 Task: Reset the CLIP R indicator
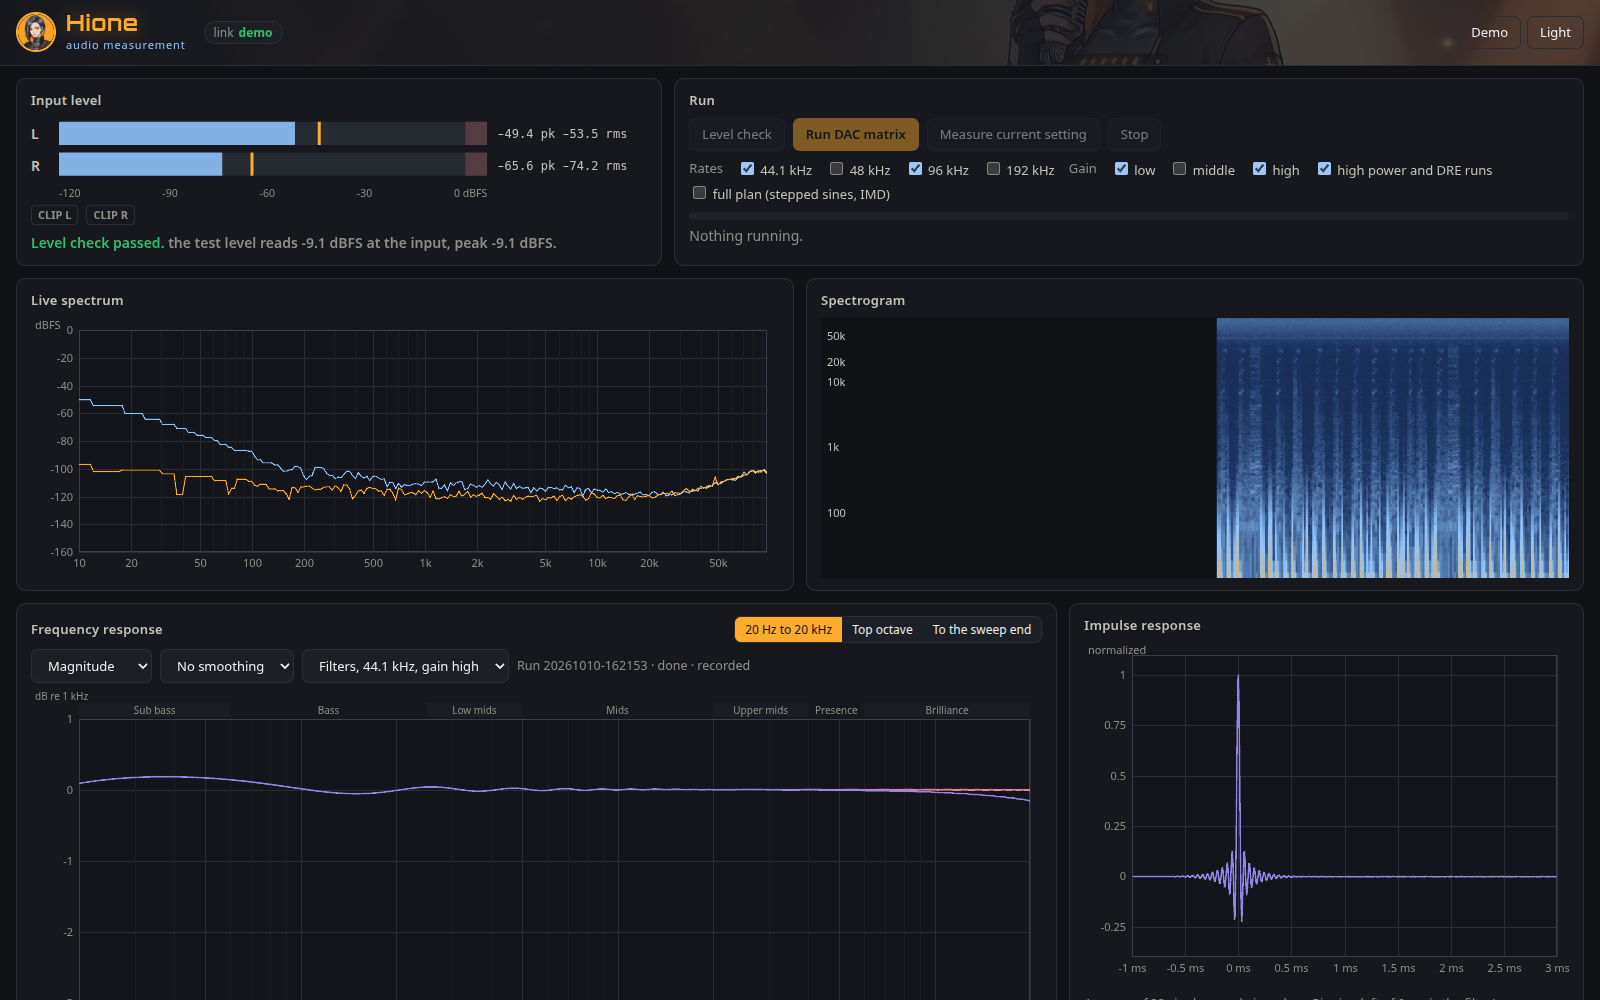tap(110, 215)
